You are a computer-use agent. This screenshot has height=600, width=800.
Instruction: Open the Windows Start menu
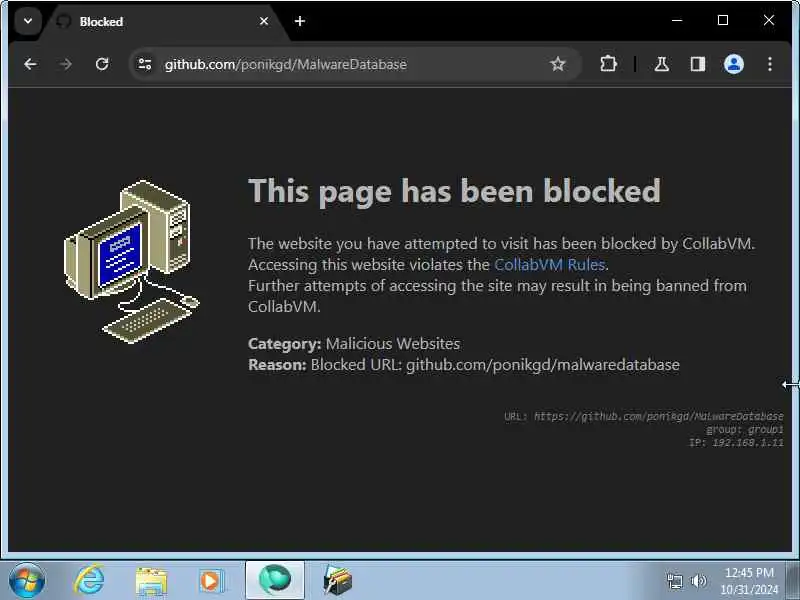pos(27,581)
